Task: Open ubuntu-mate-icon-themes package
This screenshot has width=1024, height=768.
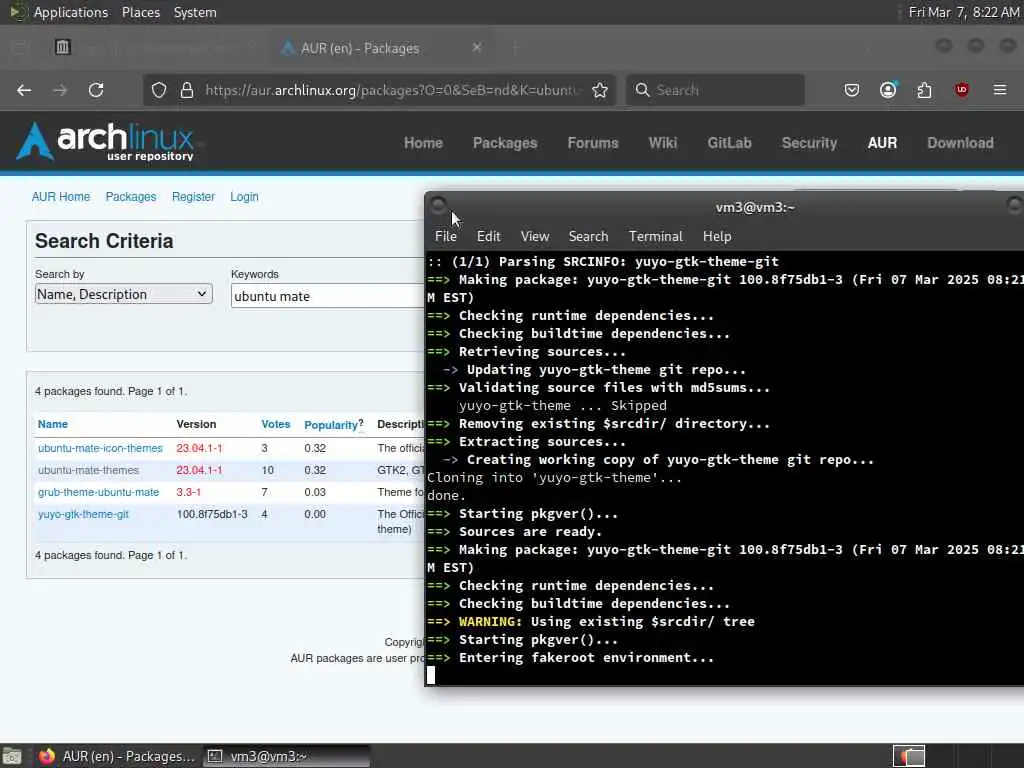Action: click(100, 448)
